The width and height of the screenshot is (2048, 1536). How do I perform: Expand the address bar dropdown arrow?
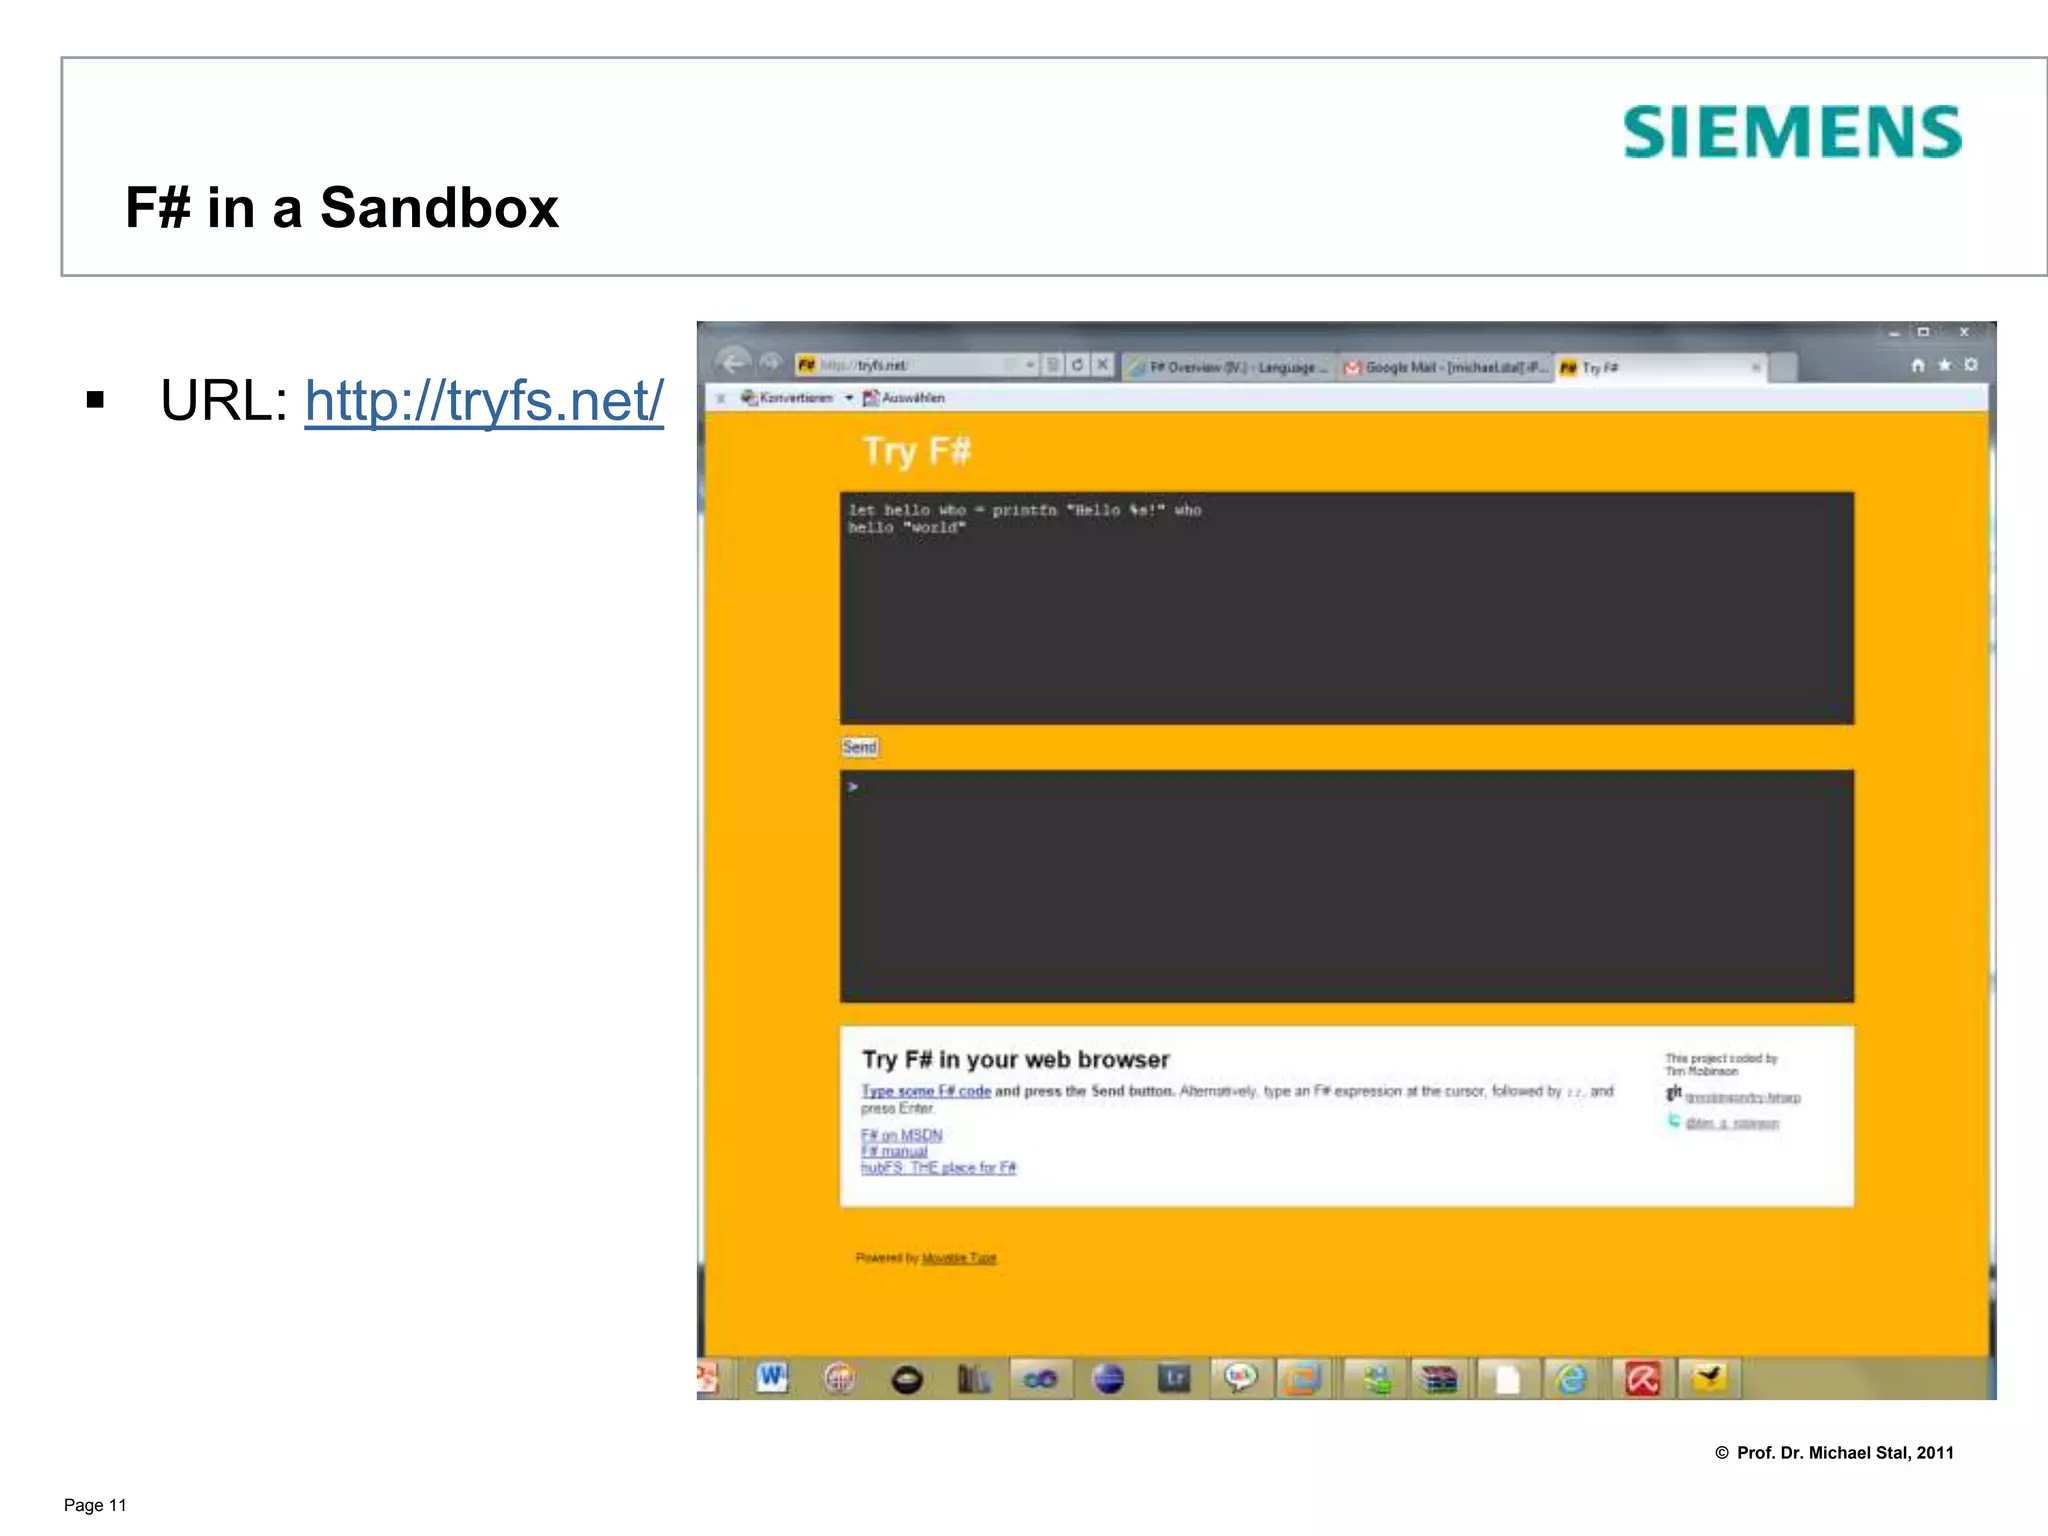point(1030,365)
